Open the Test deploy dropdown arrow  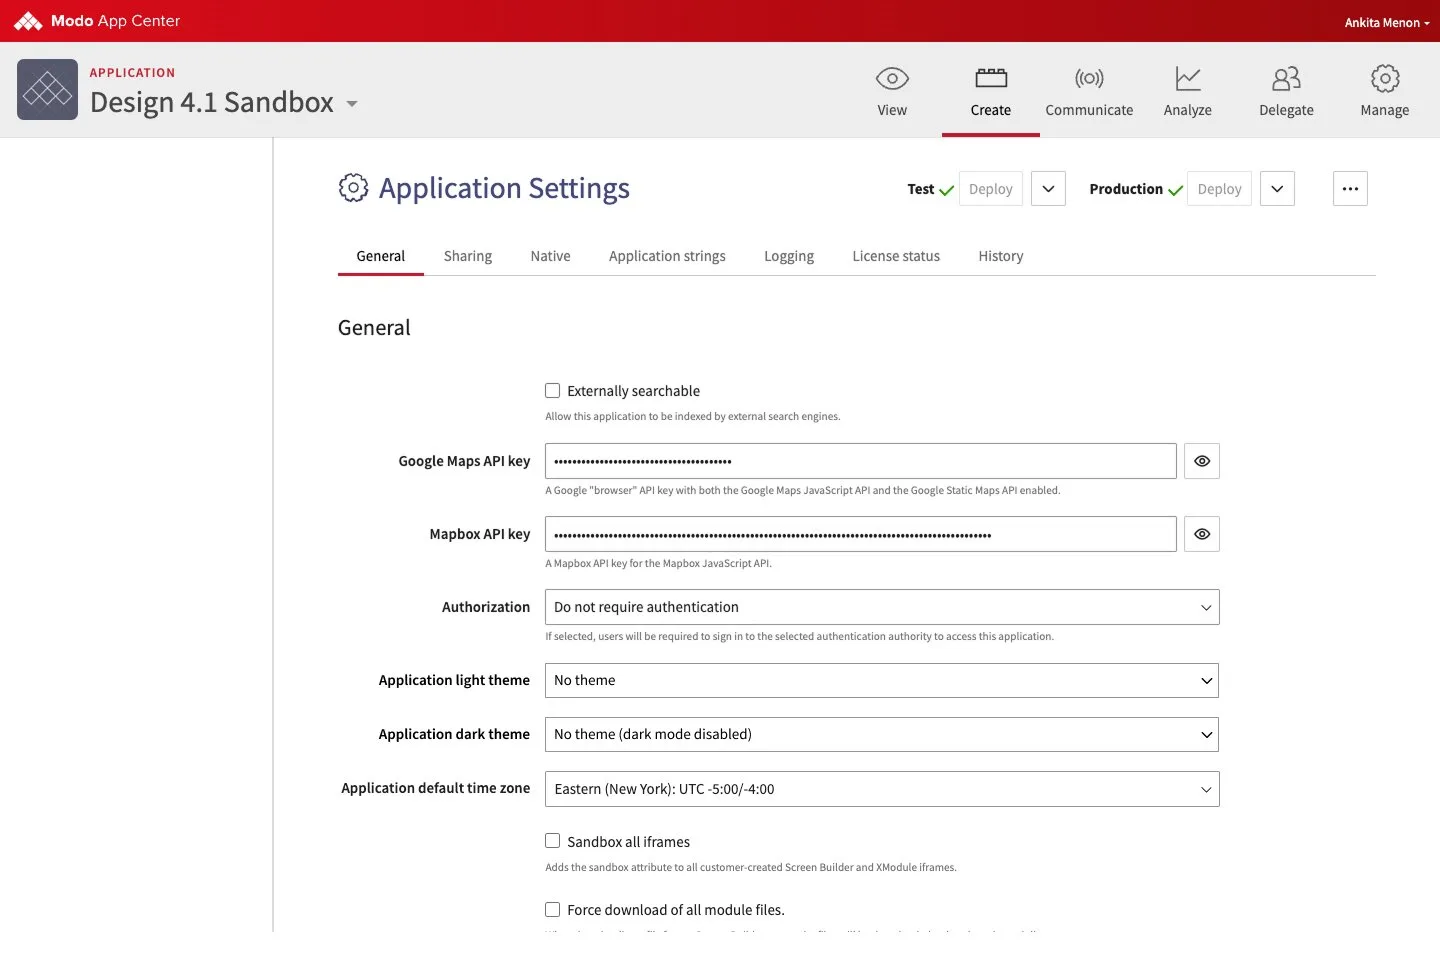click(1048, 189)
